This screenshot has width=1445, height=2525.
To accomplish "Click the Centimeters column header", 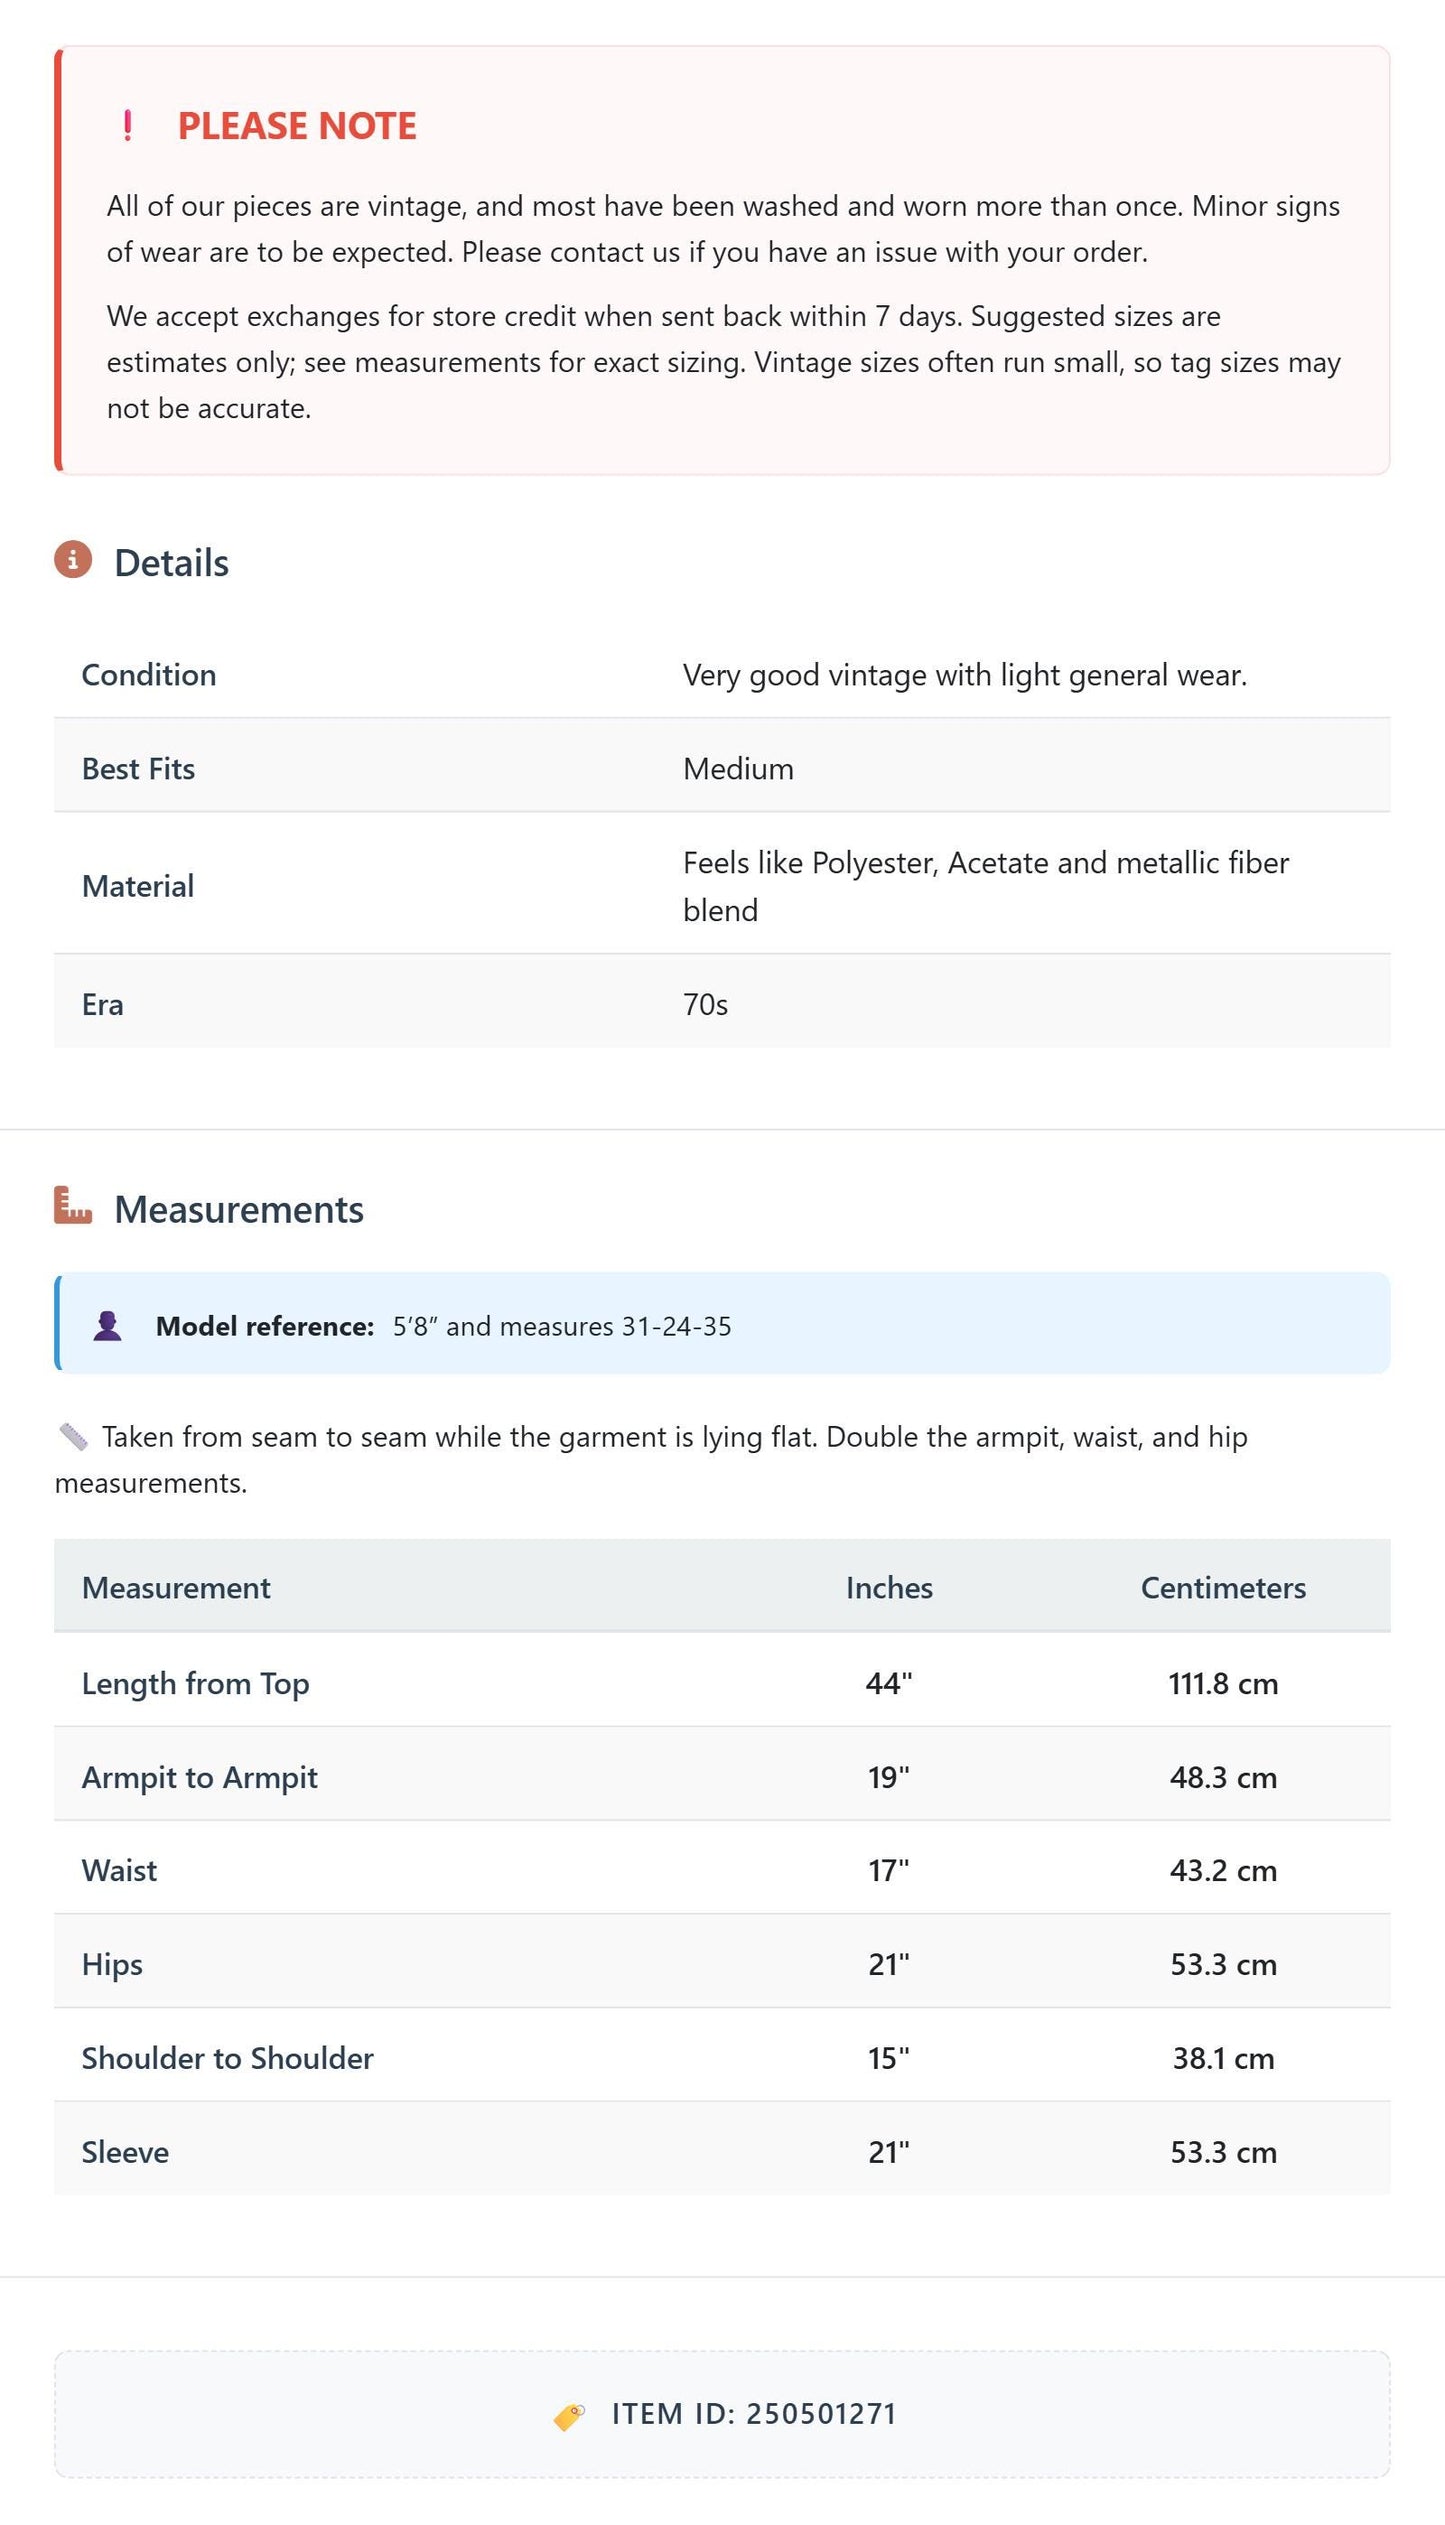I will pyautogui.click(x=1223, y=1587).
